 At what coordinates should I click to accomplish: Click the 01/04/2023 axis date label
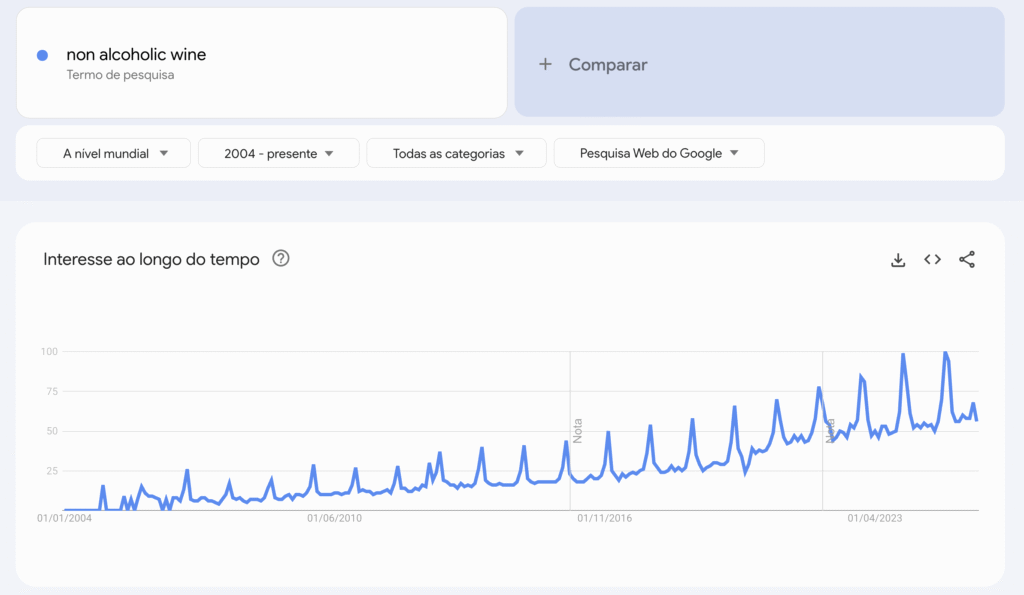point(875,518)
